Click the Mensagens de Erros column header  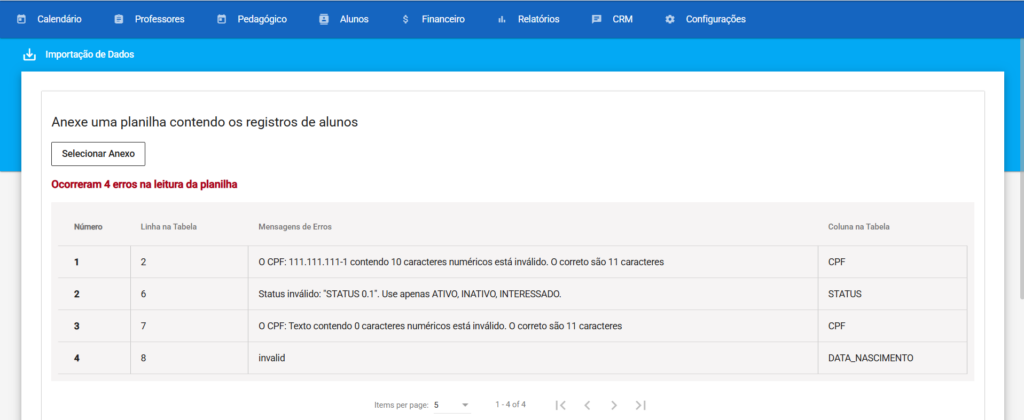(295, 227)
